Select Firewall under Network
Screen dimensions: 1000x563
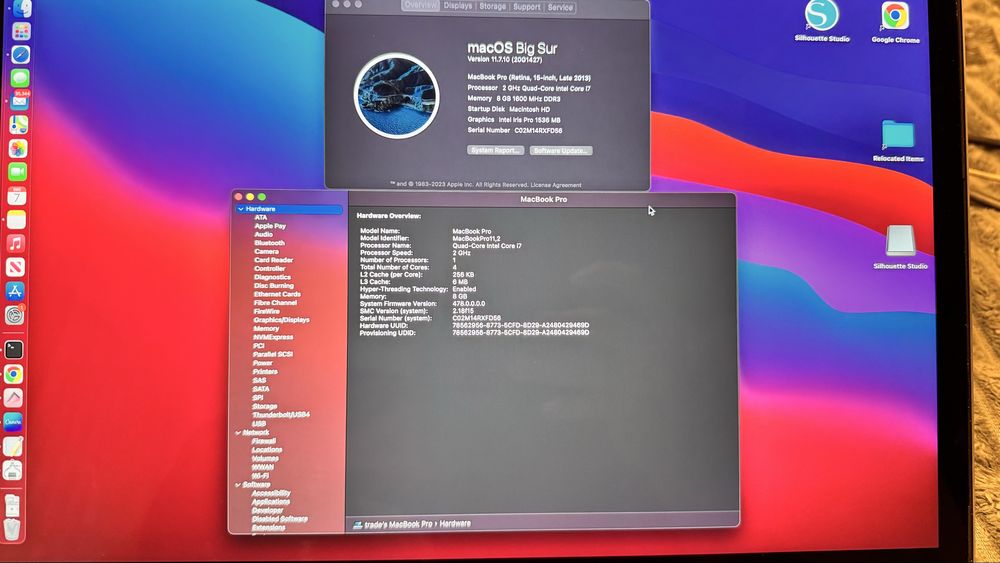pyautogui.click(x=263, y=441)
